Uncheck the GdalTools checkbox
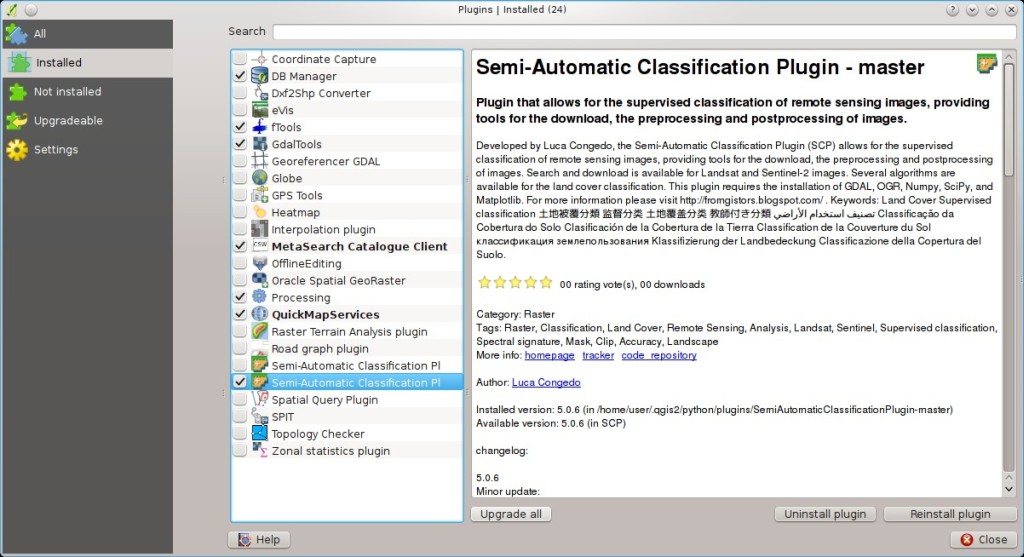This screenshot has height=557, width=1024. [x=240, y=144]
